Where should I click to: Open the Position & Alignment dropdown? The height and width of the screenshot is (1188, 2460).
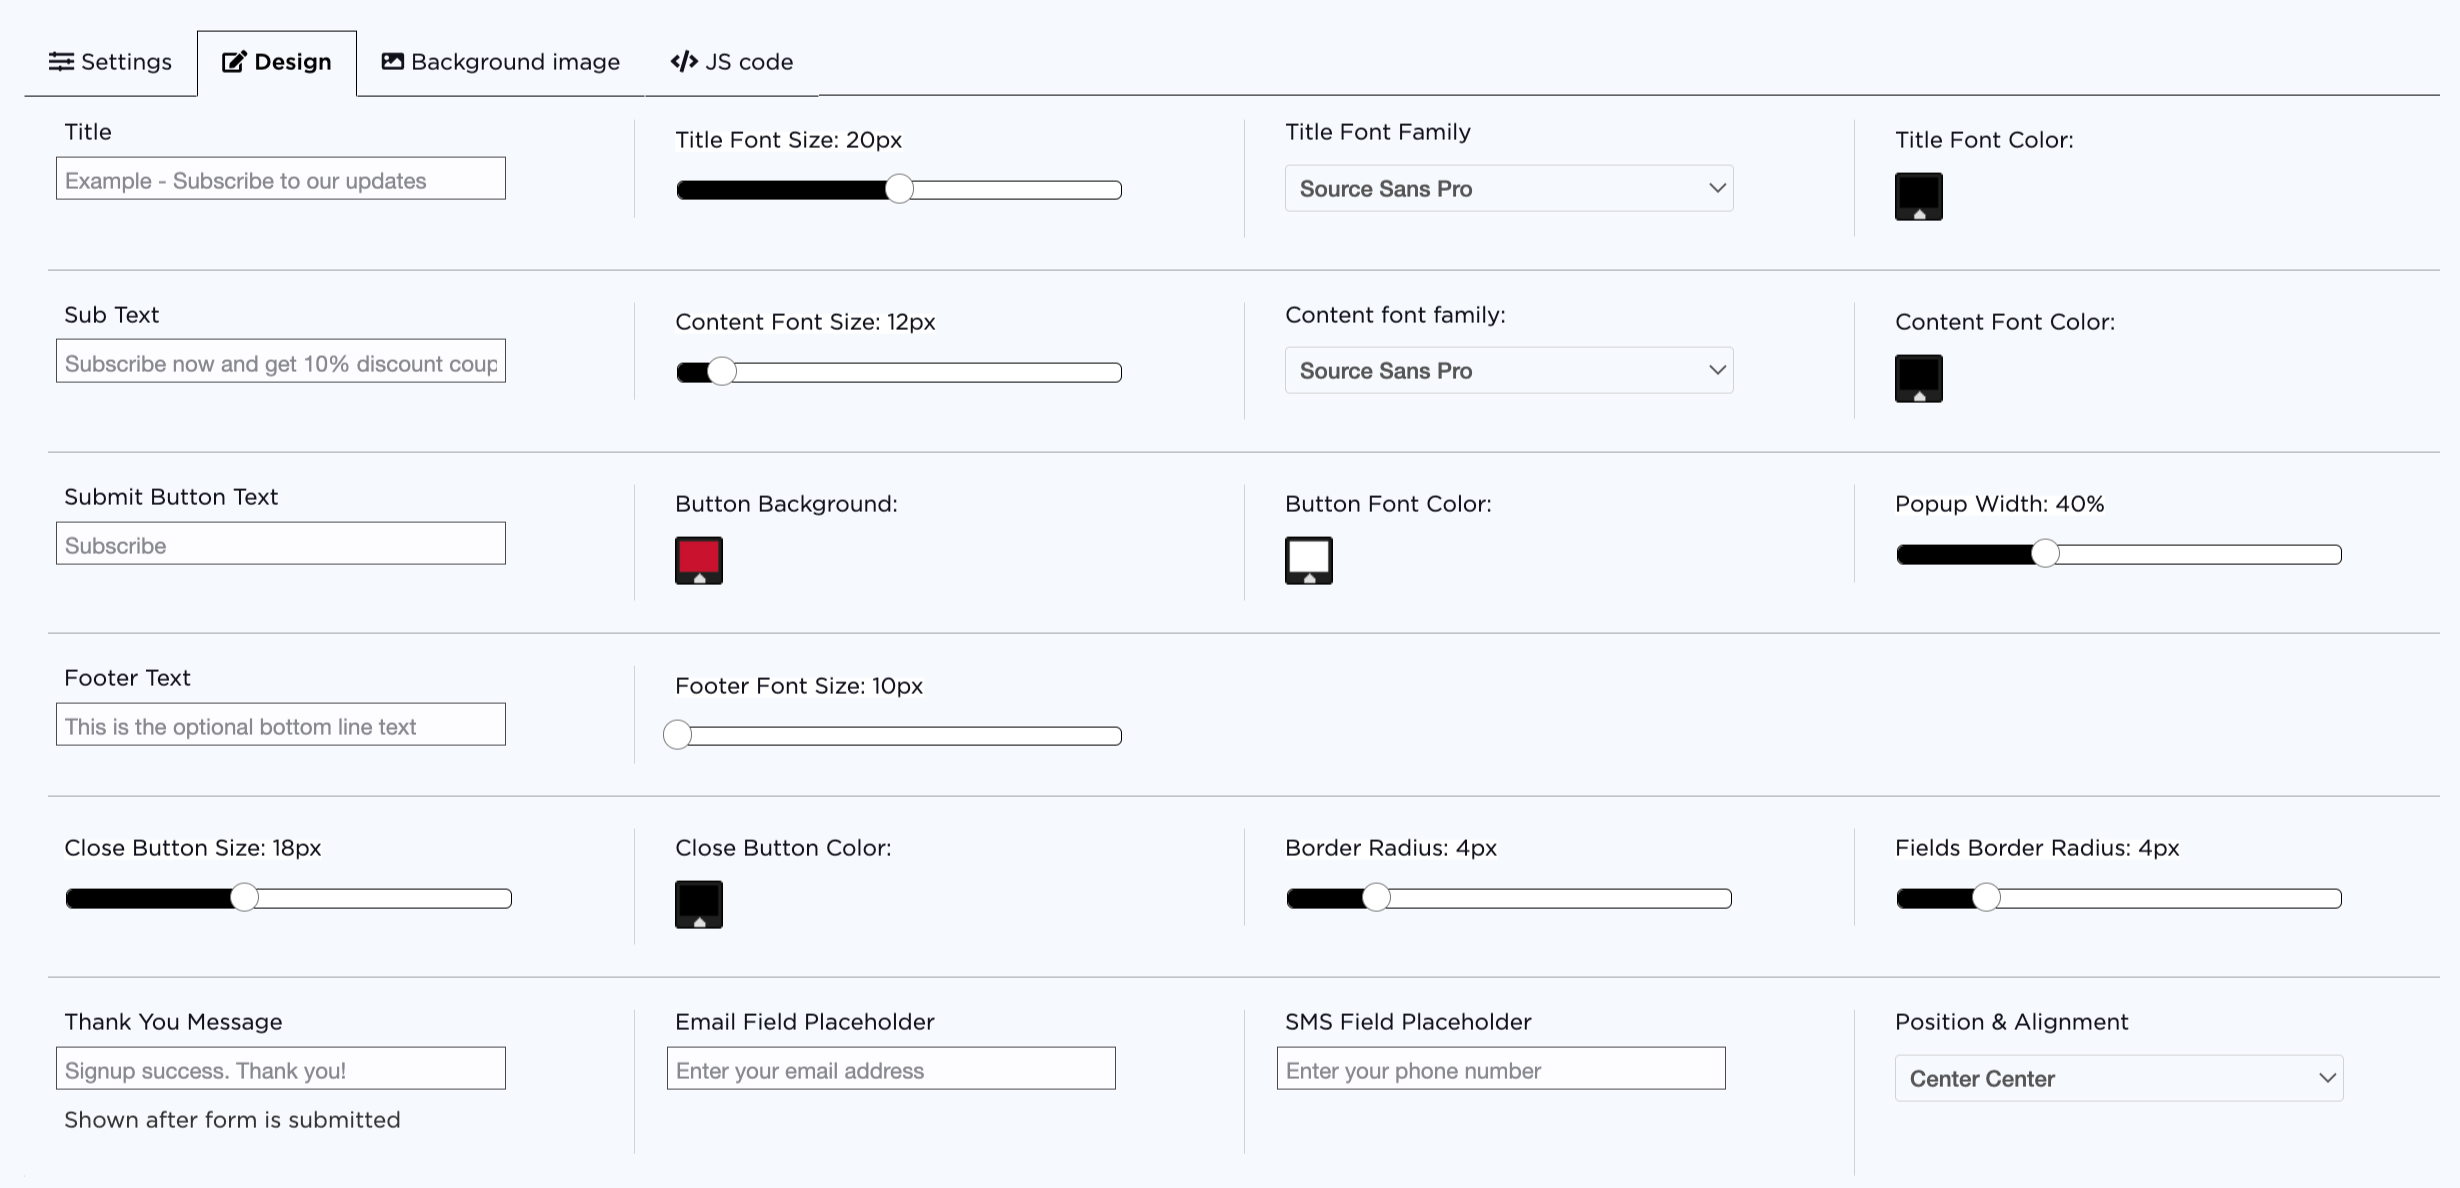click(2119, 1078)
